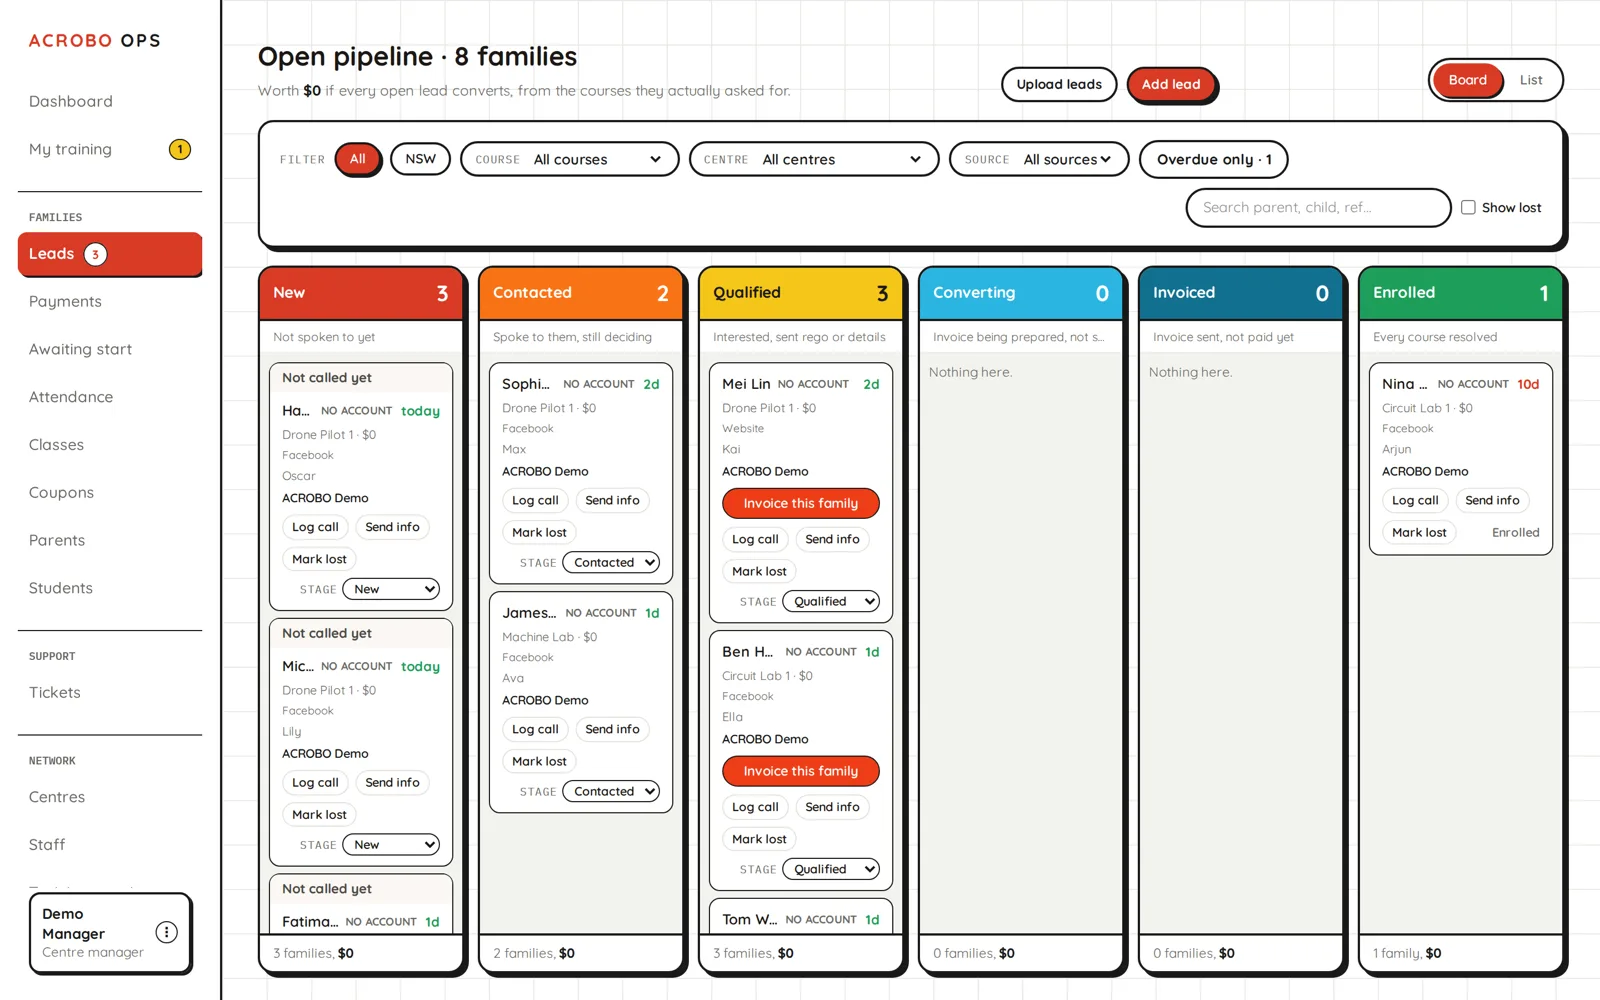This screenshot has height=1000, width=1600.
Task: Go to Awaiting start page
Action: click(x=80, y=349)
